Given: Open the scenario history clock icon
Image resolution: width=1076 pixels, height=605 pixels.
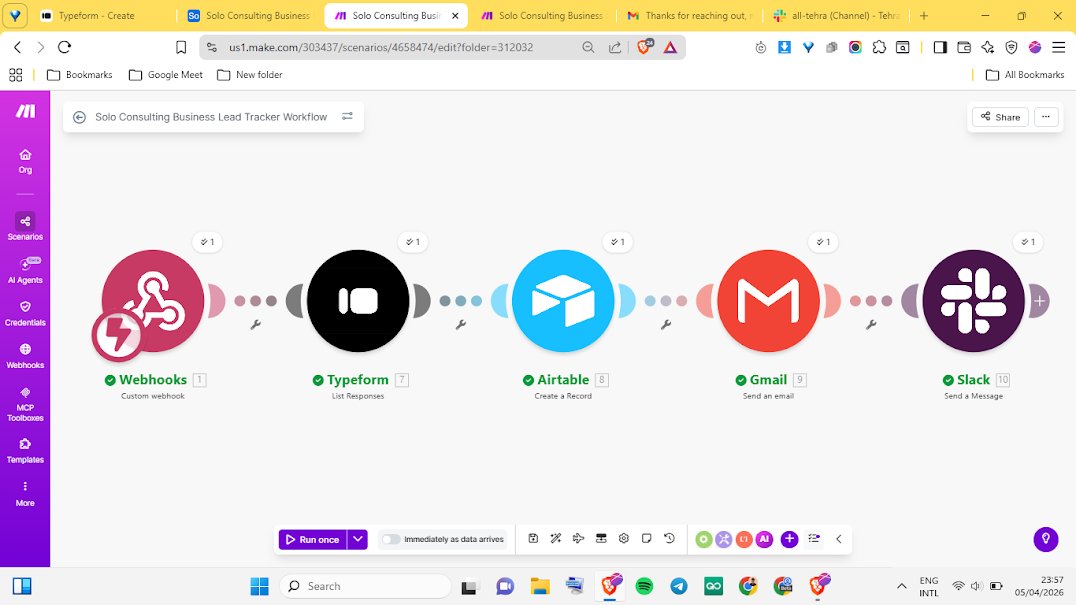Looking at the screenshot, I should tap(670, 538).
